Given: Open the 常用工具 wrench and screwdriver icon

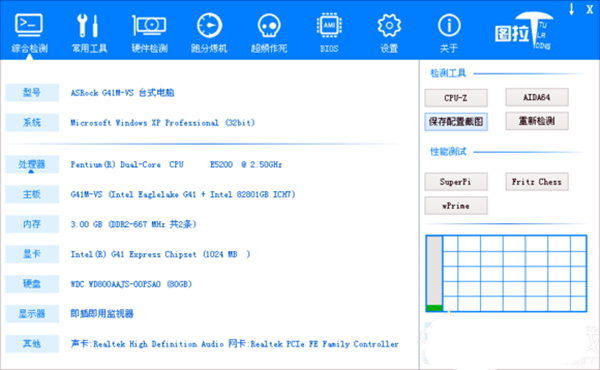Looking at the screenshot, I should (x=88, y=25).
